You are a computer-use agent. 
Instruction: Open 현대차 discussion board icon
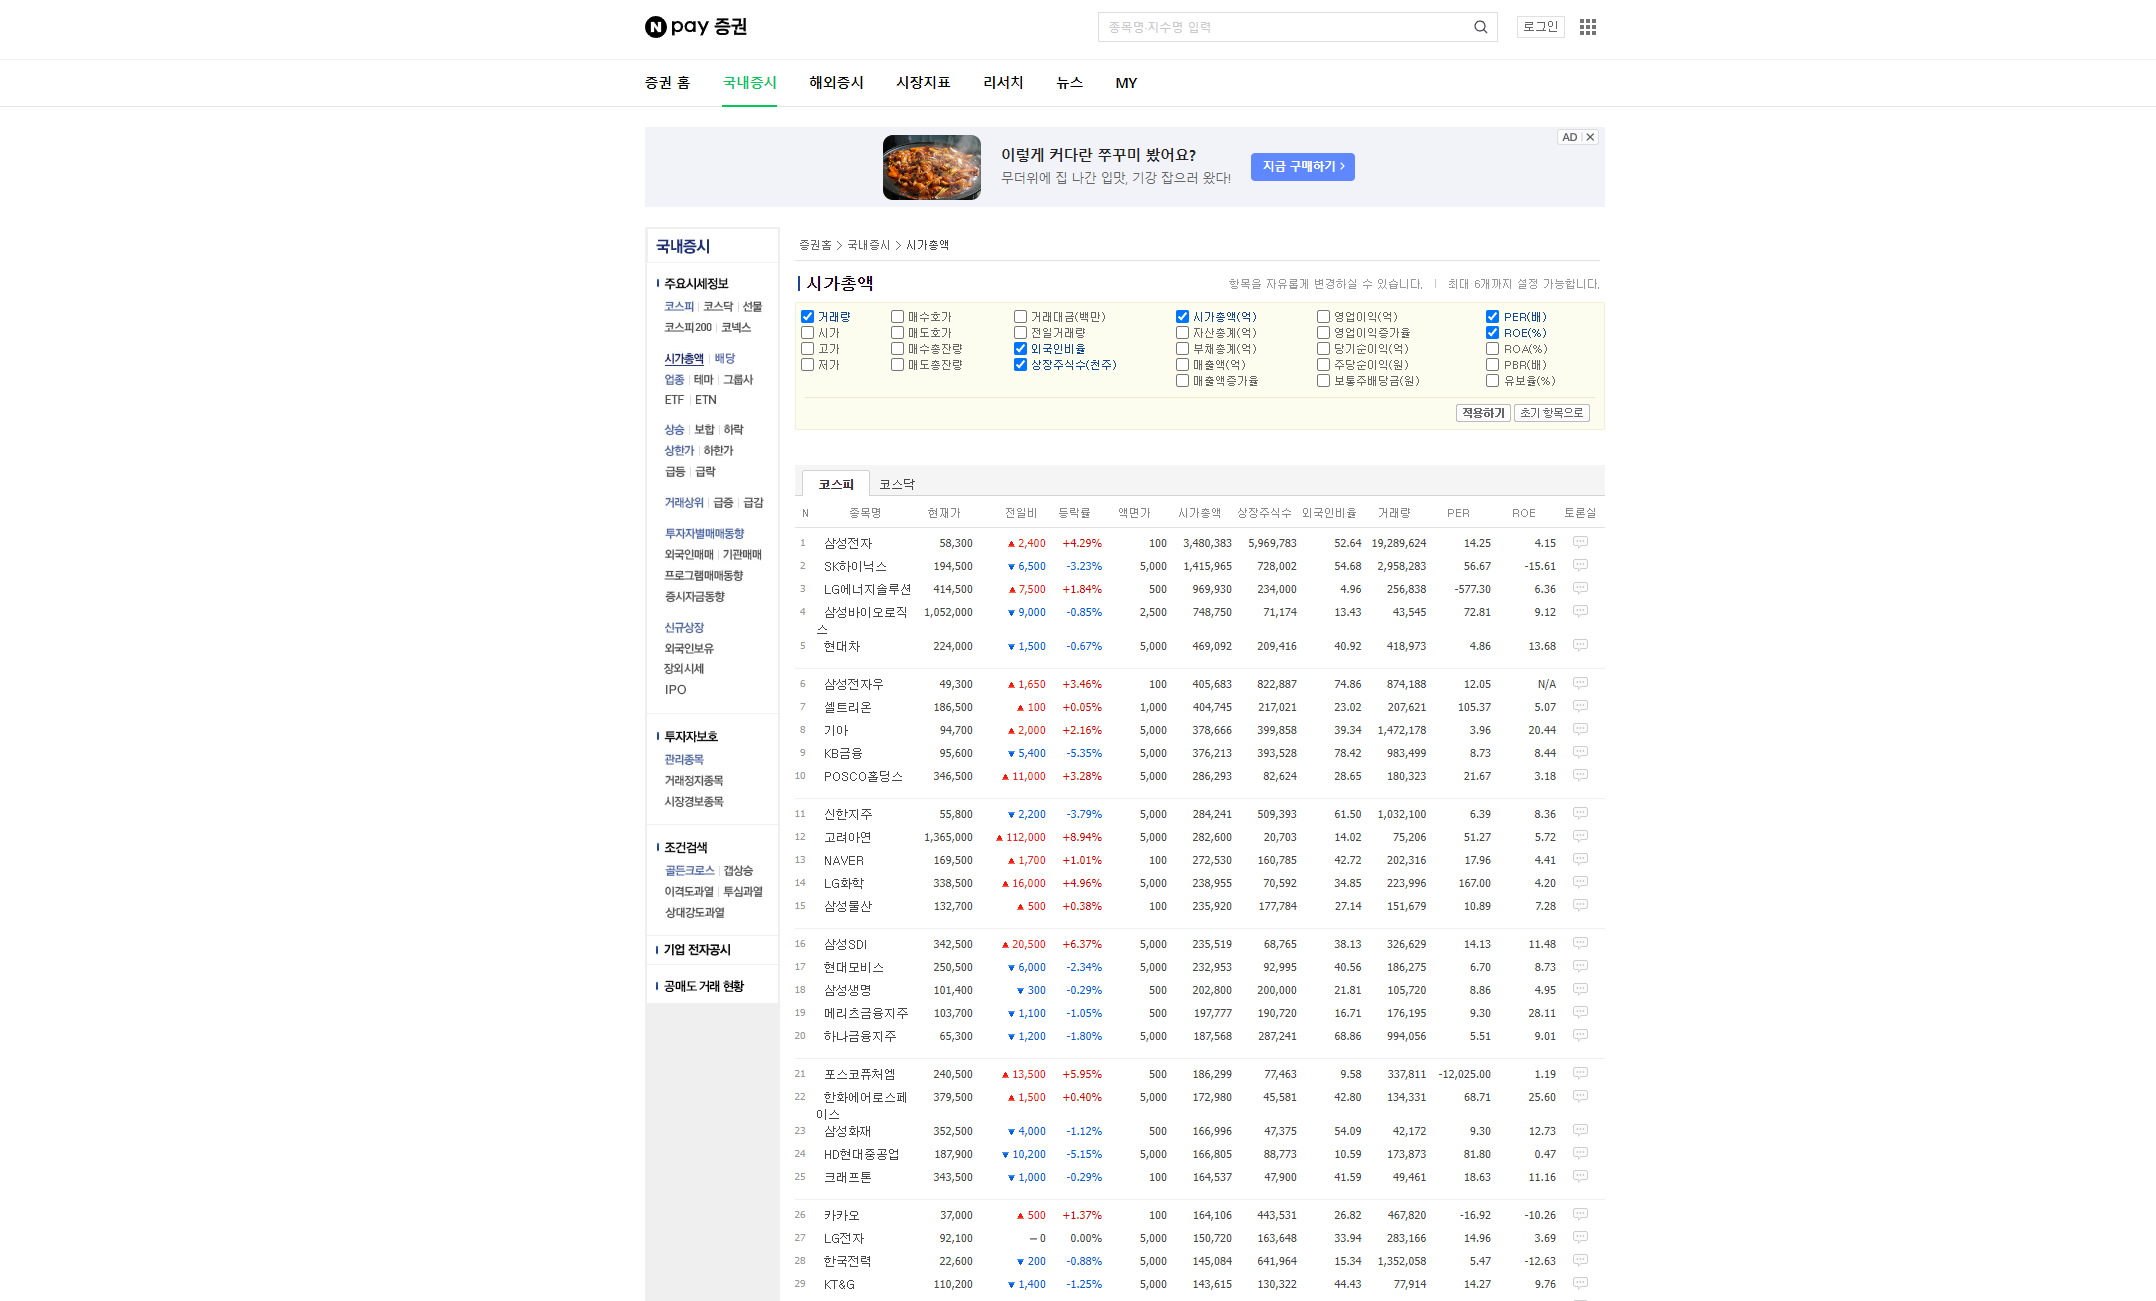point(1580,646)
